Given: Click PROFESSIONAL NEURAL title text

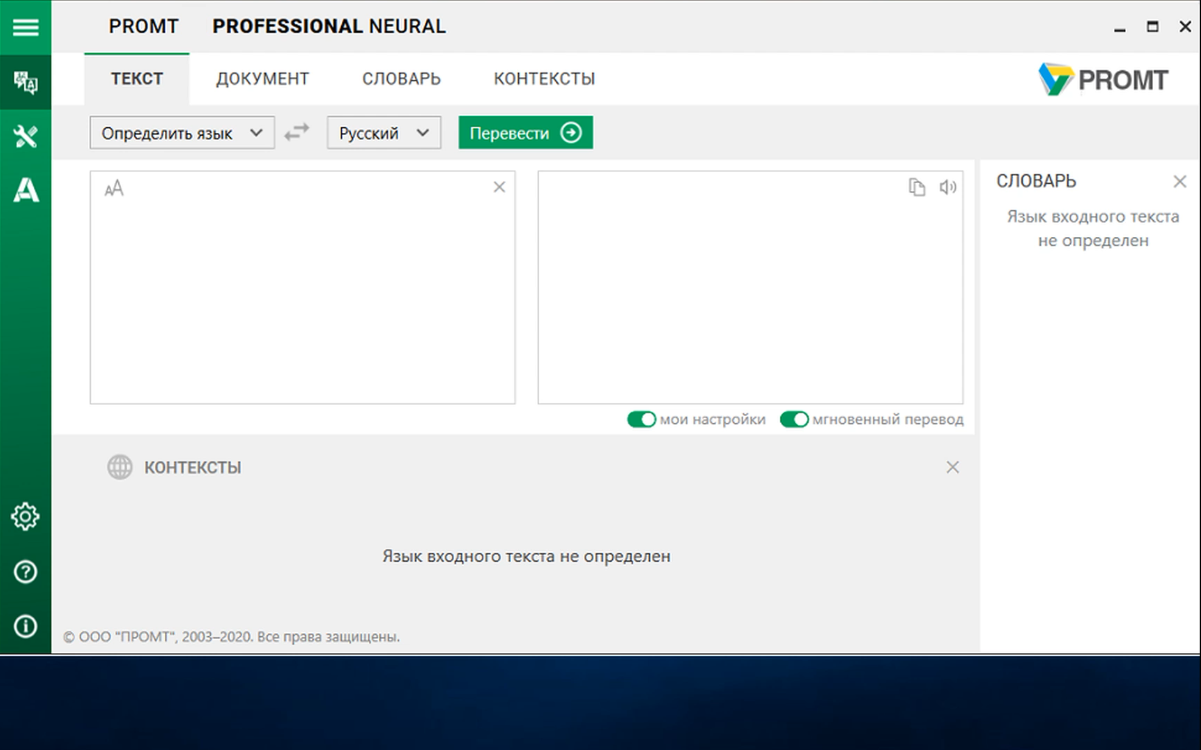Looking at the screenshot, I should [329, 27].
